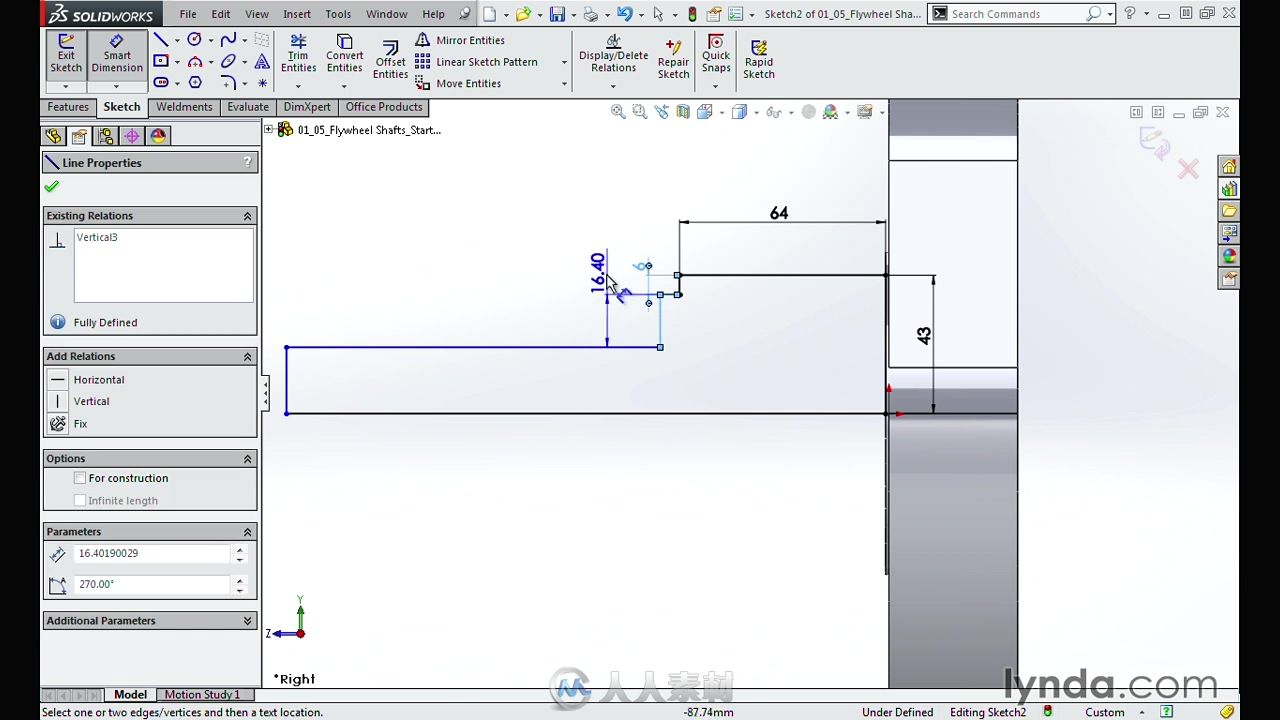Click Quick Snaps tool

pos(716,54)
